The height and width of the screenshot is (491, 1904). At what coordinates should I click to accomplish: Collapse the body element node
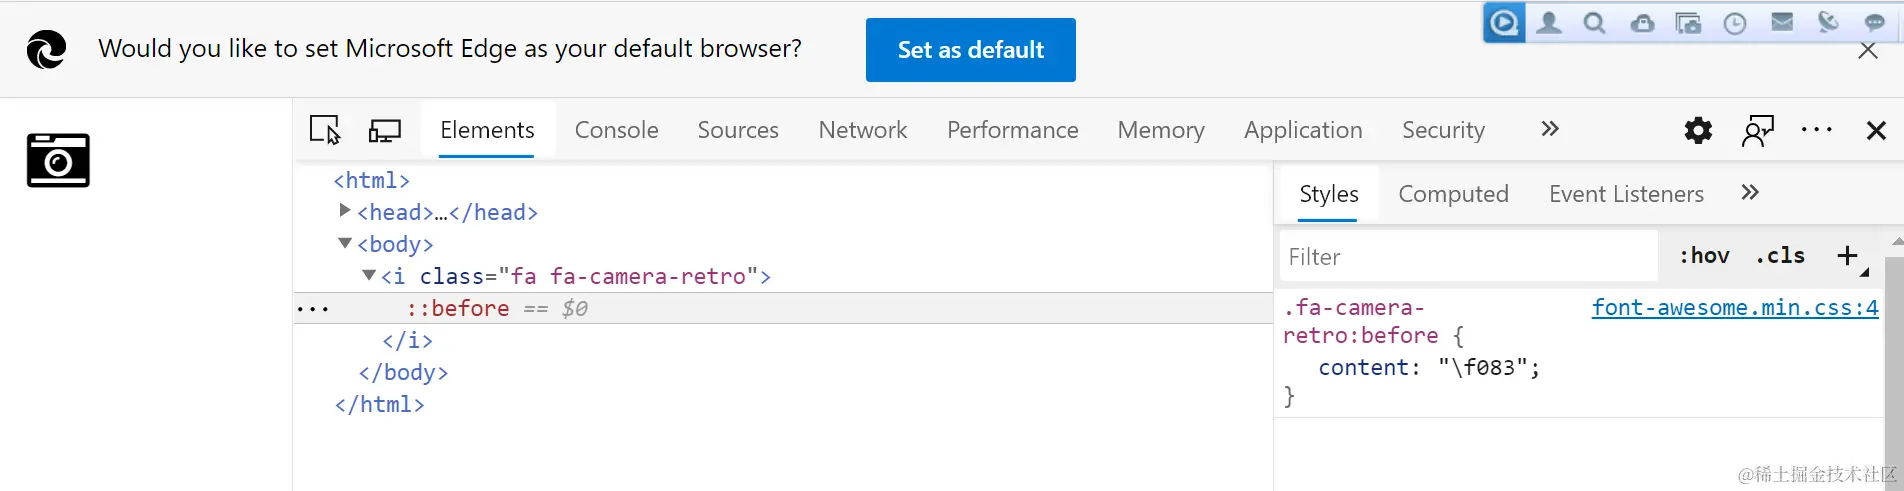(x=345, y=243)
